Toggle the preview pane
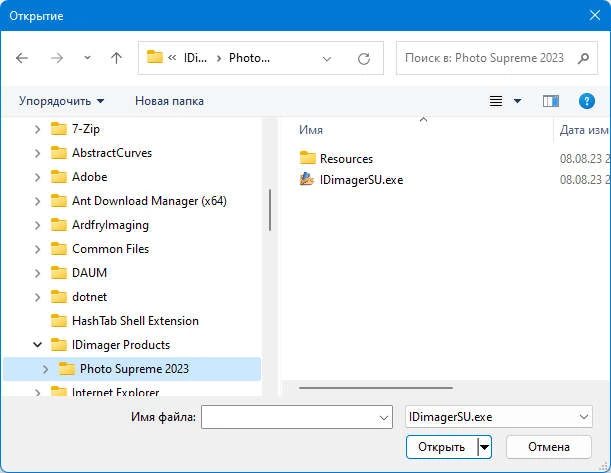Image resolution: width=611 pixels, height=473 pixels. click(551, 101)
